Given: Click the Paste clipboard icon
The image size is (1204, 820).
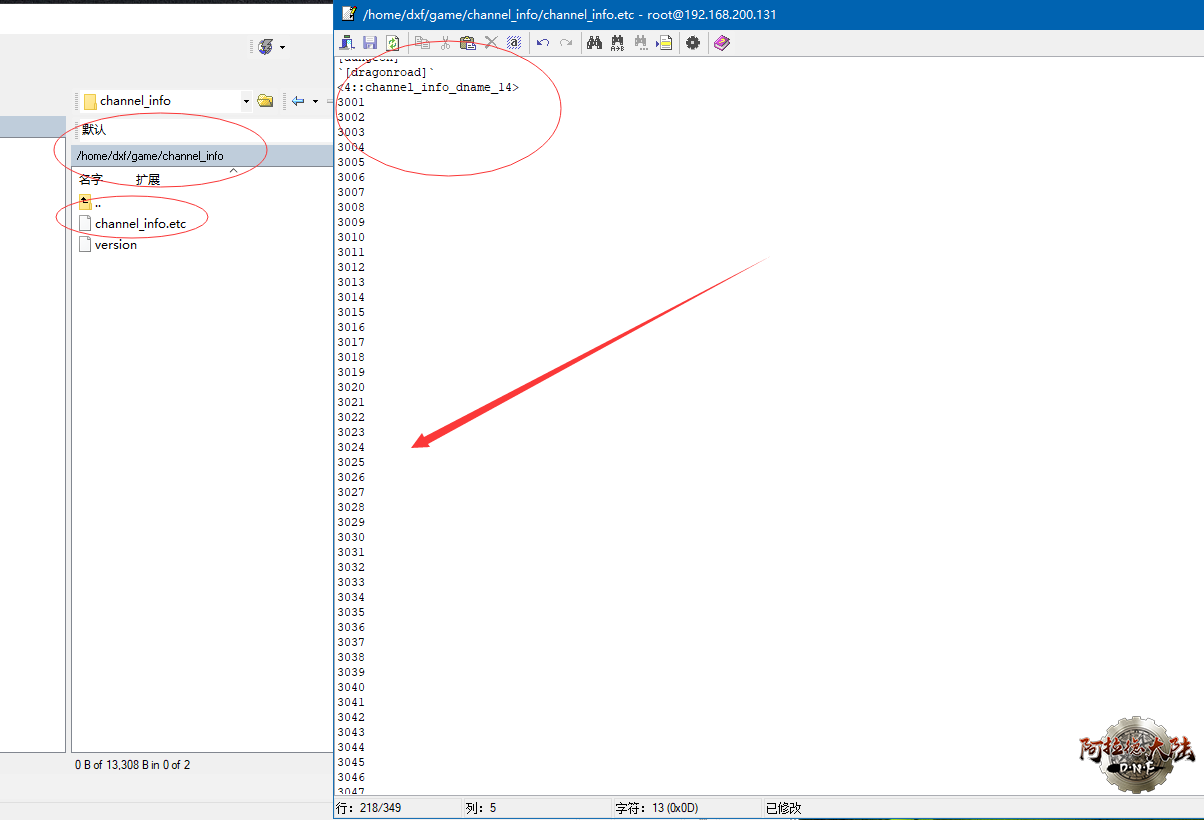Looking at the screenshot, I should [x=467, y=43].
